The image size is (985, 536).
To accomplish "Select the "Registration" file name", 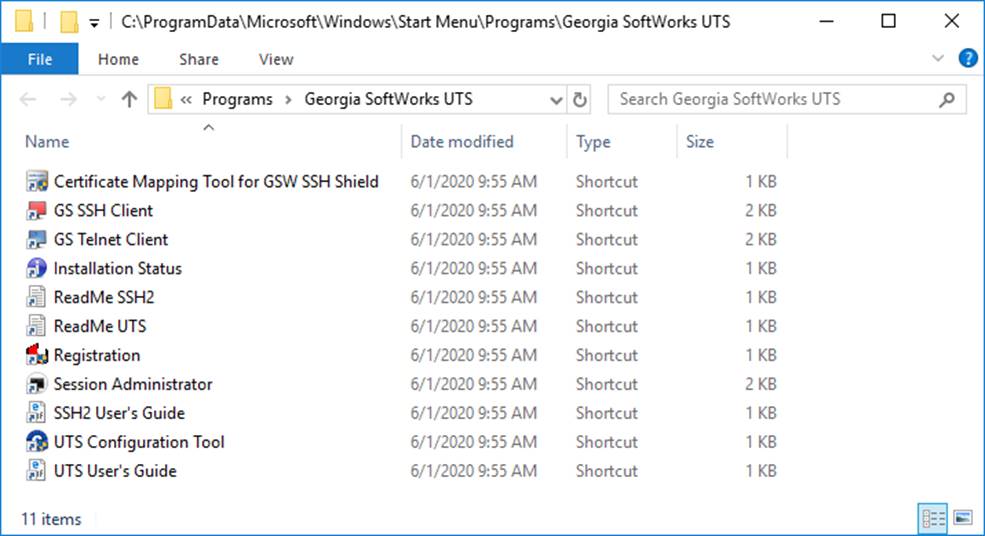I will pyautogui.click(x=97, y=355).
